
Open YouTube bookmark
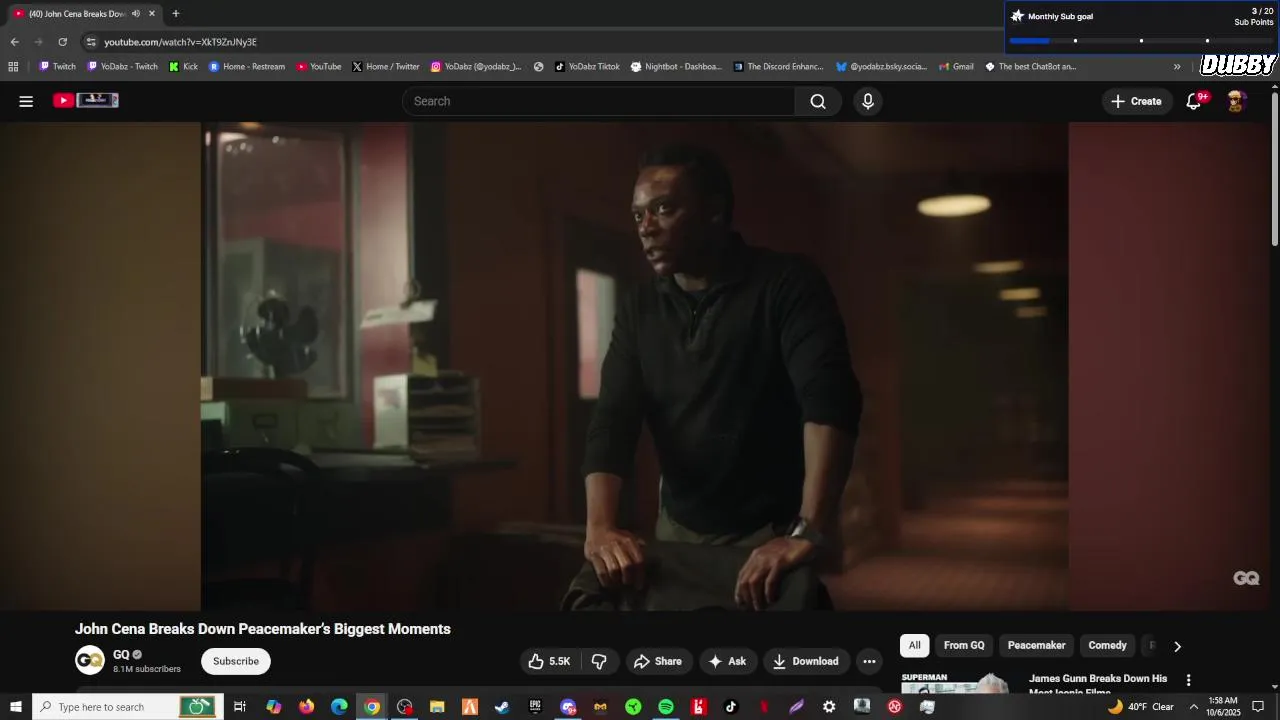319,67
